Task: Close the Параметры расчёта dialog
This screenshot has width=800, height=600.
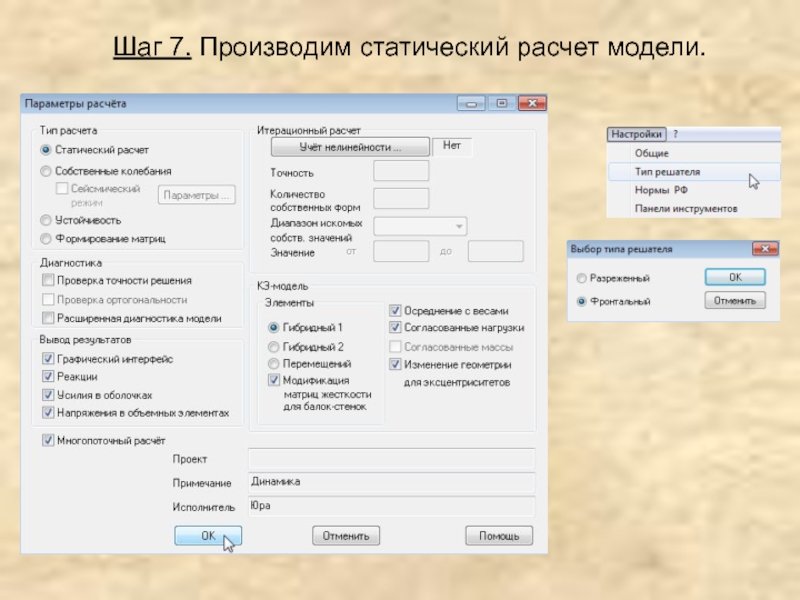Action: pyautogui.click(x=532, y=104)
